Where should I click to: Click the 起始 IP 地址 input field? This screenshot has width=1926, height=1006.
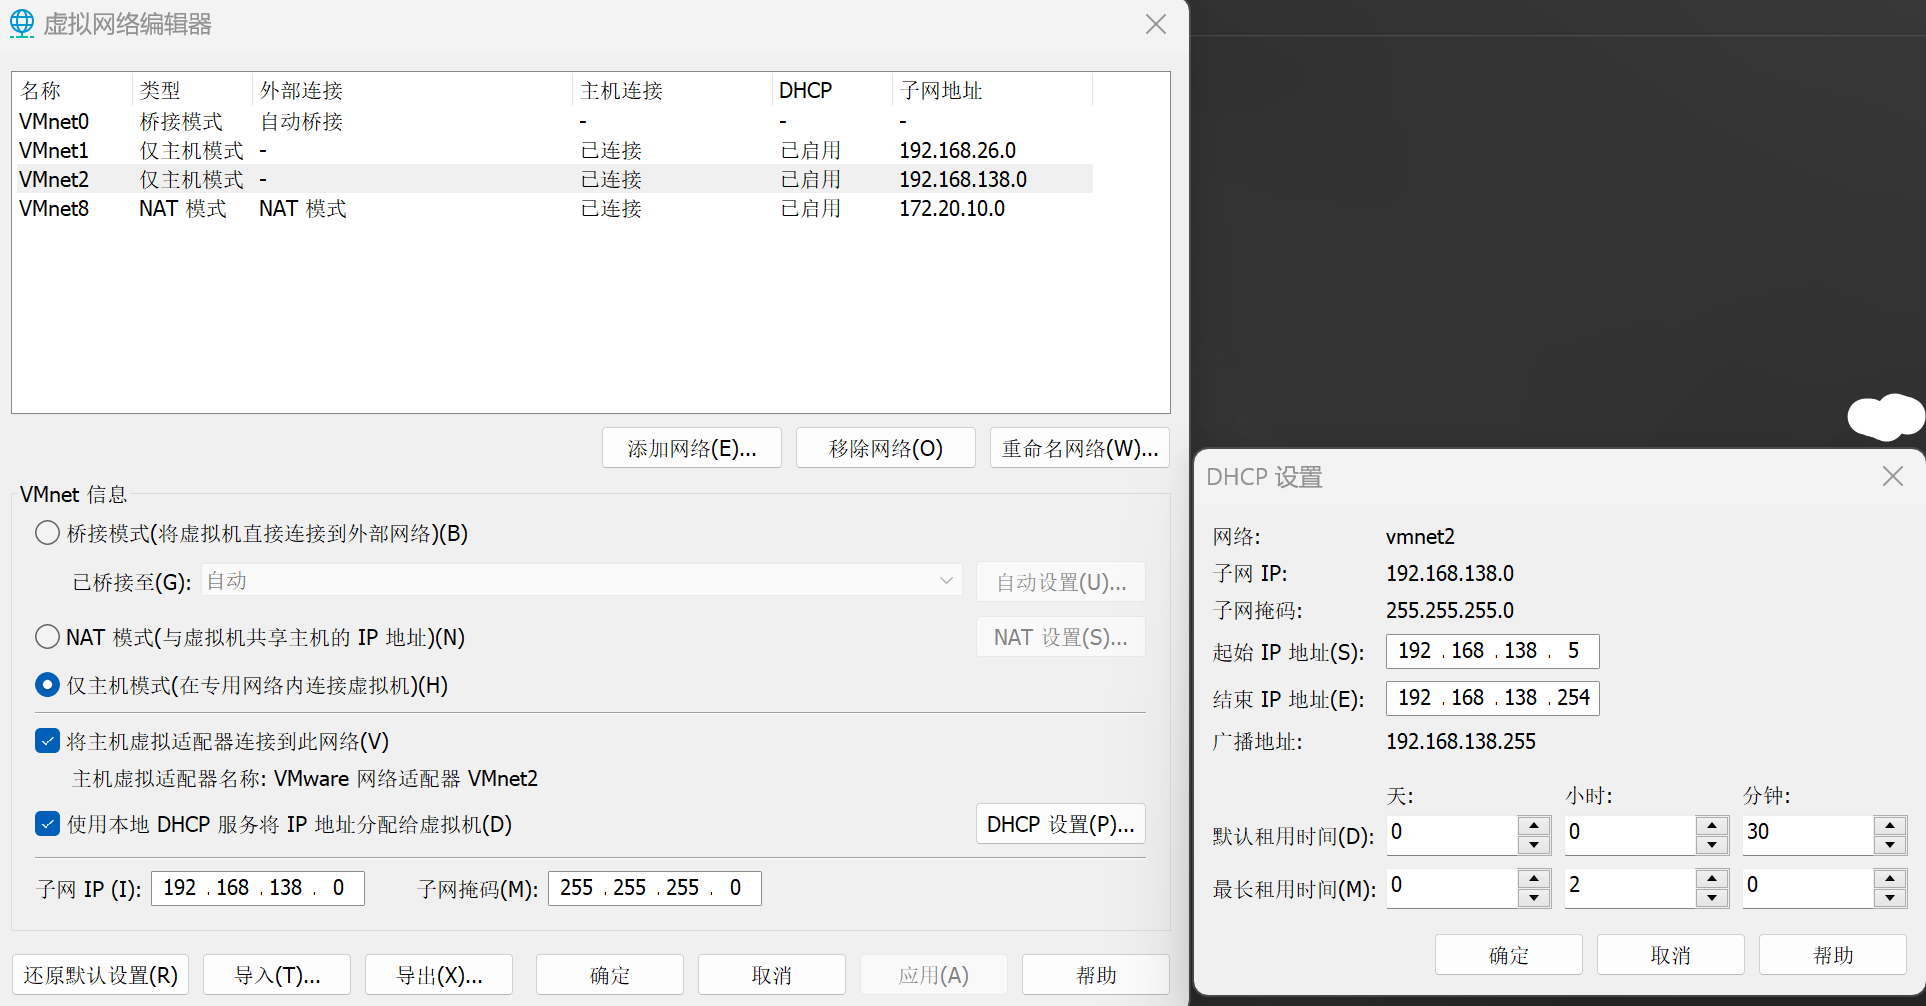[x=1492, y=651]
